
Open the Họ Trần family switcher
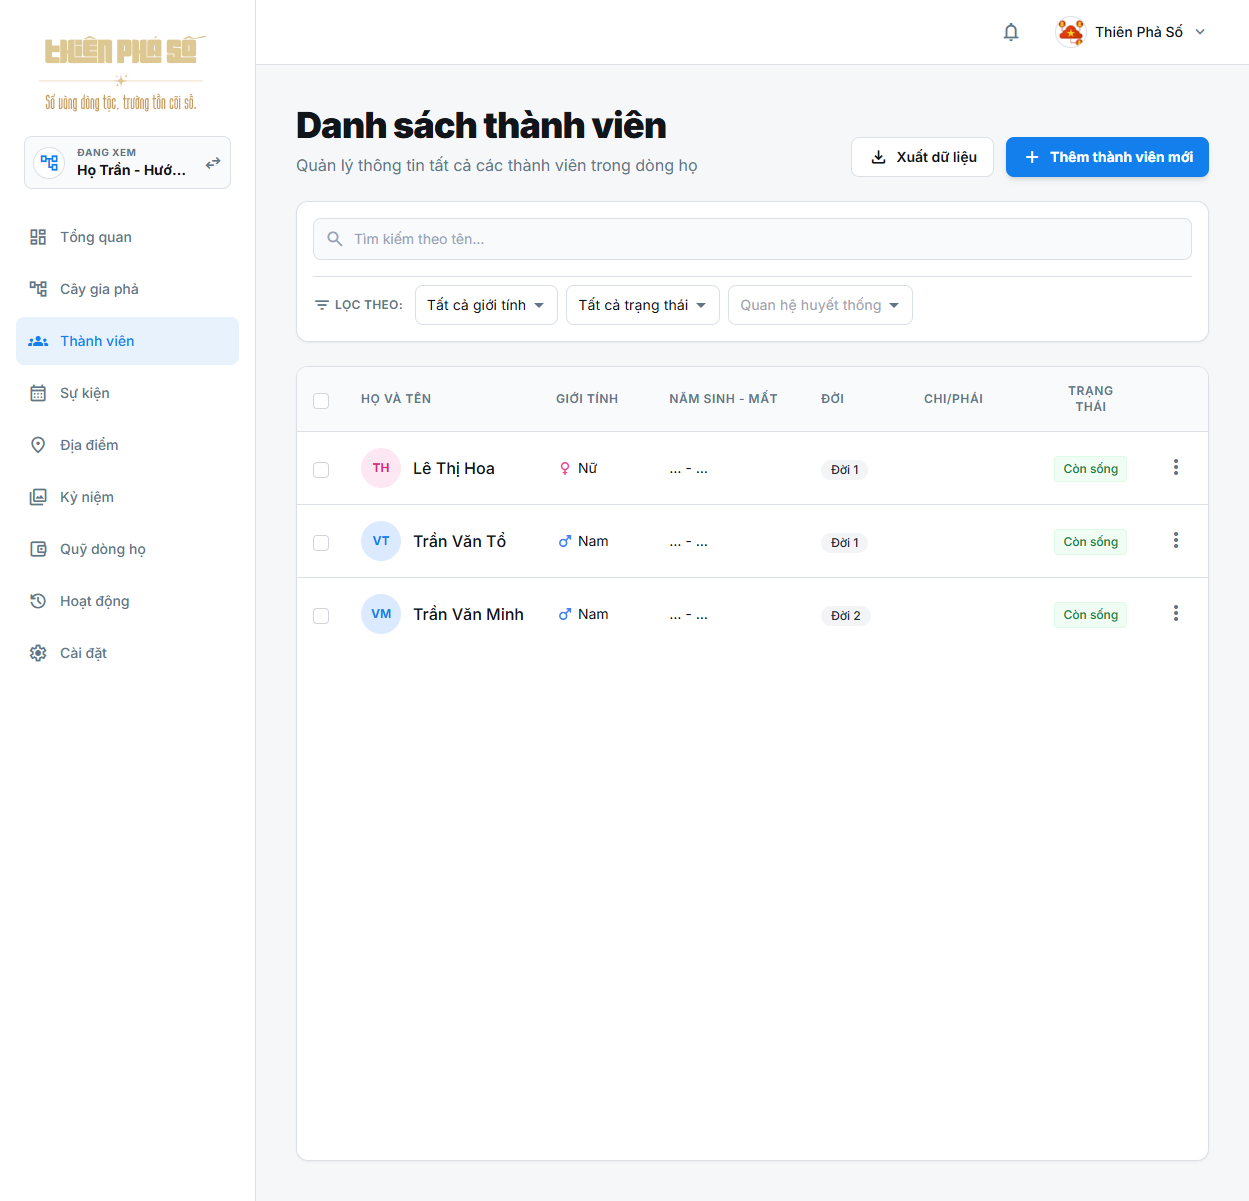127,162
